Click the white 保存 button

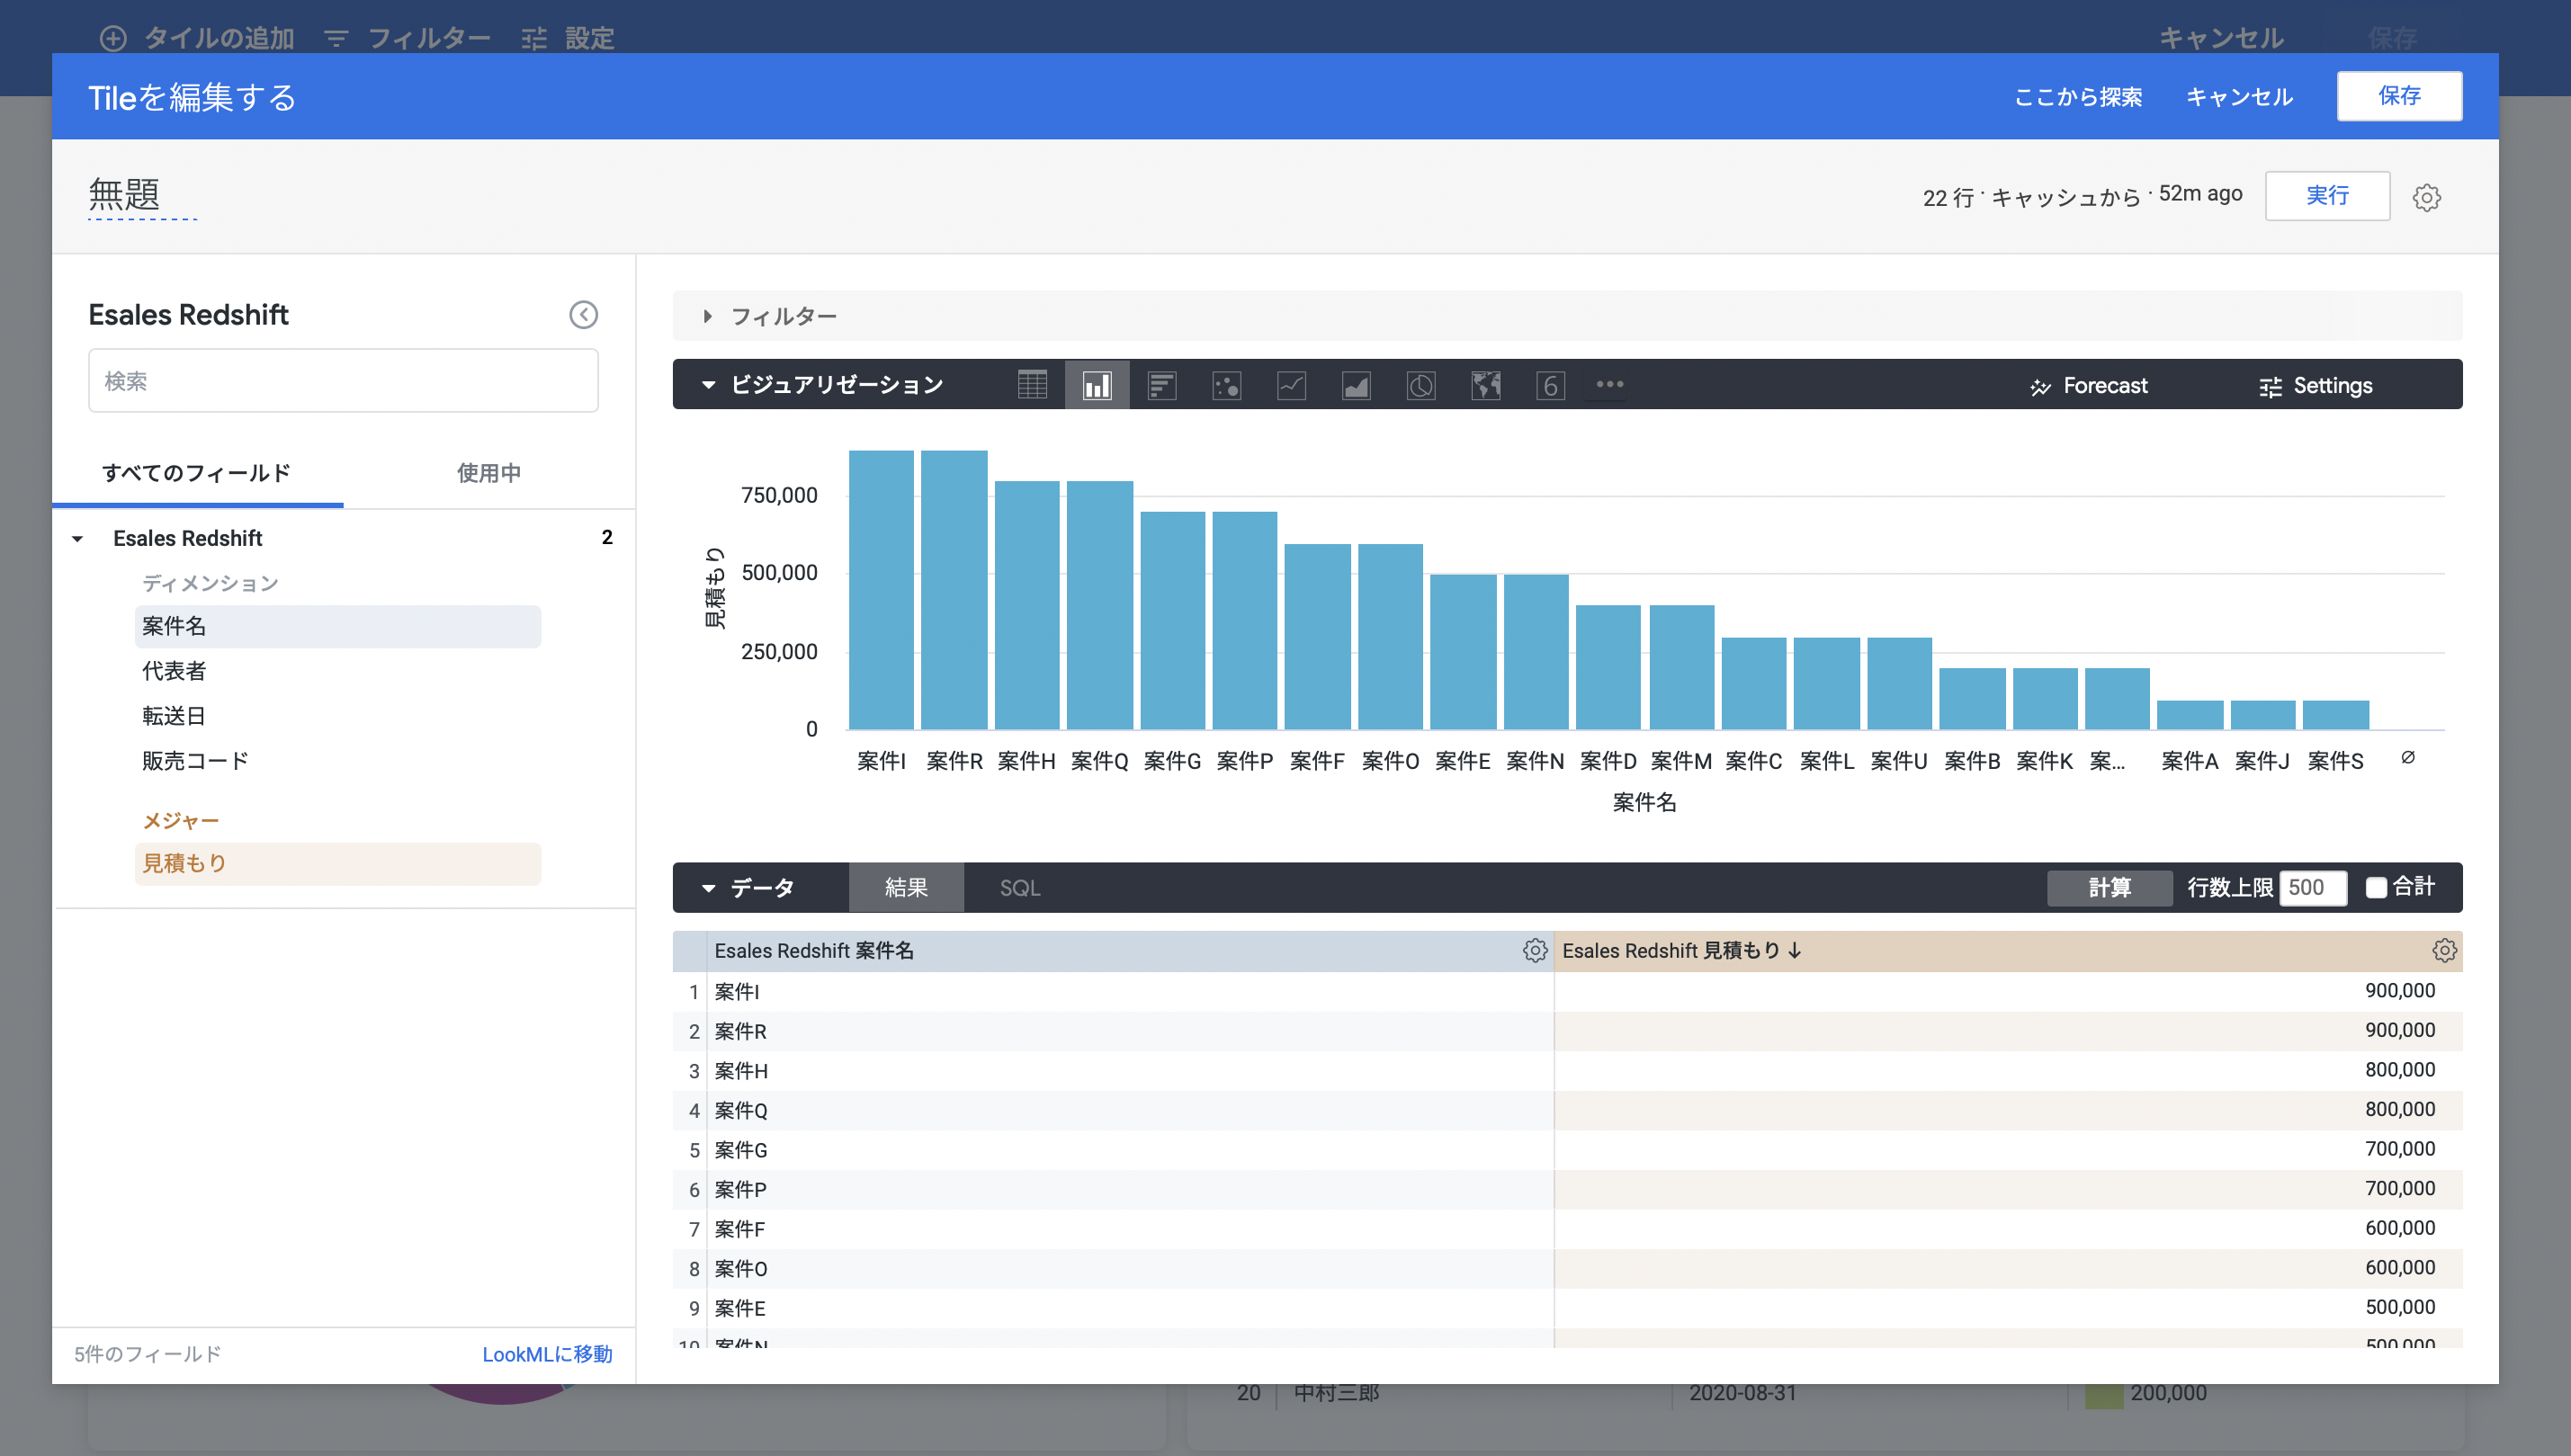coord(2399,96)
